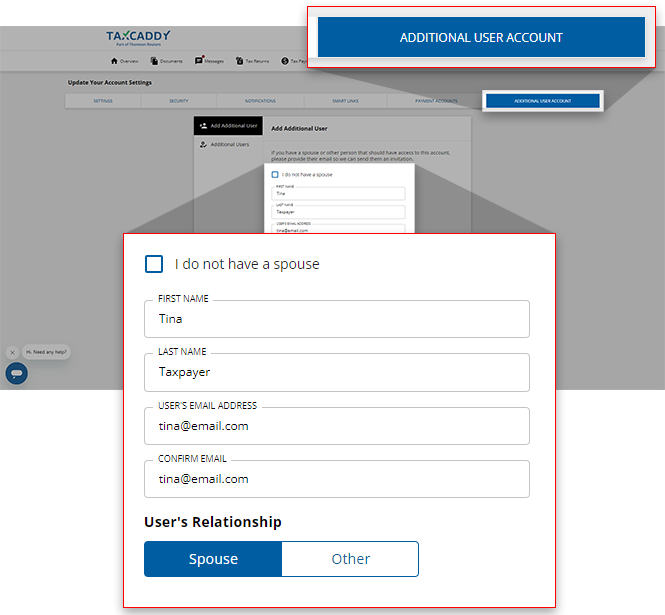Click the small Last Name field

coord(338,212)
